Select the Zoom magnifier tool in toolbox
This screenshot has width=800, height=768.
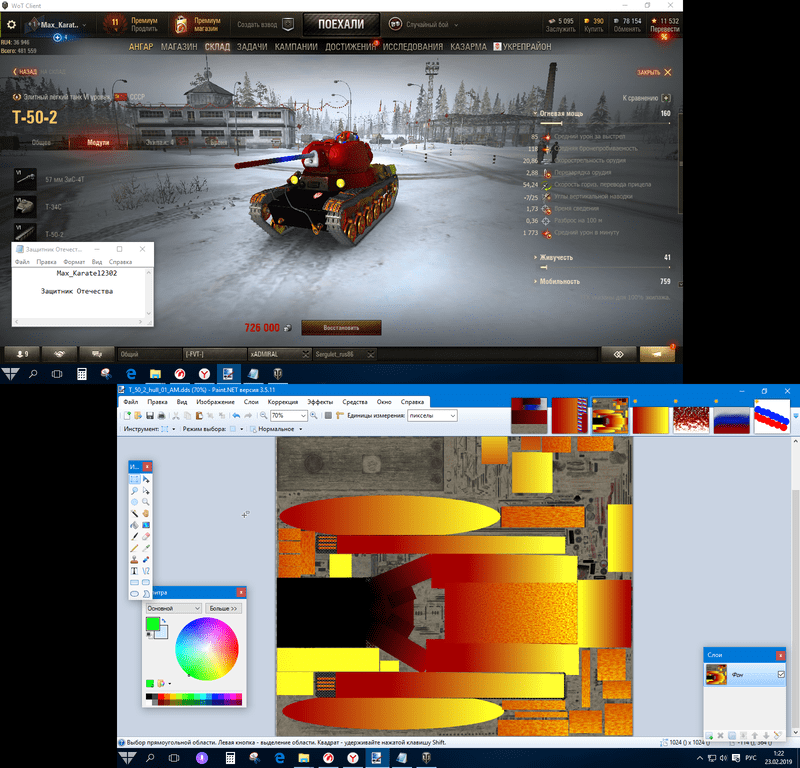(x=146, y=502)
